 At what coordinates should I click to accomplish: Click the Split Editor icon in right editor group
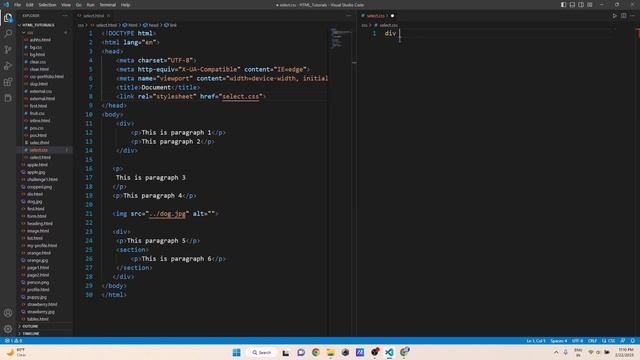pyautogui.click(x=624, y=16)
